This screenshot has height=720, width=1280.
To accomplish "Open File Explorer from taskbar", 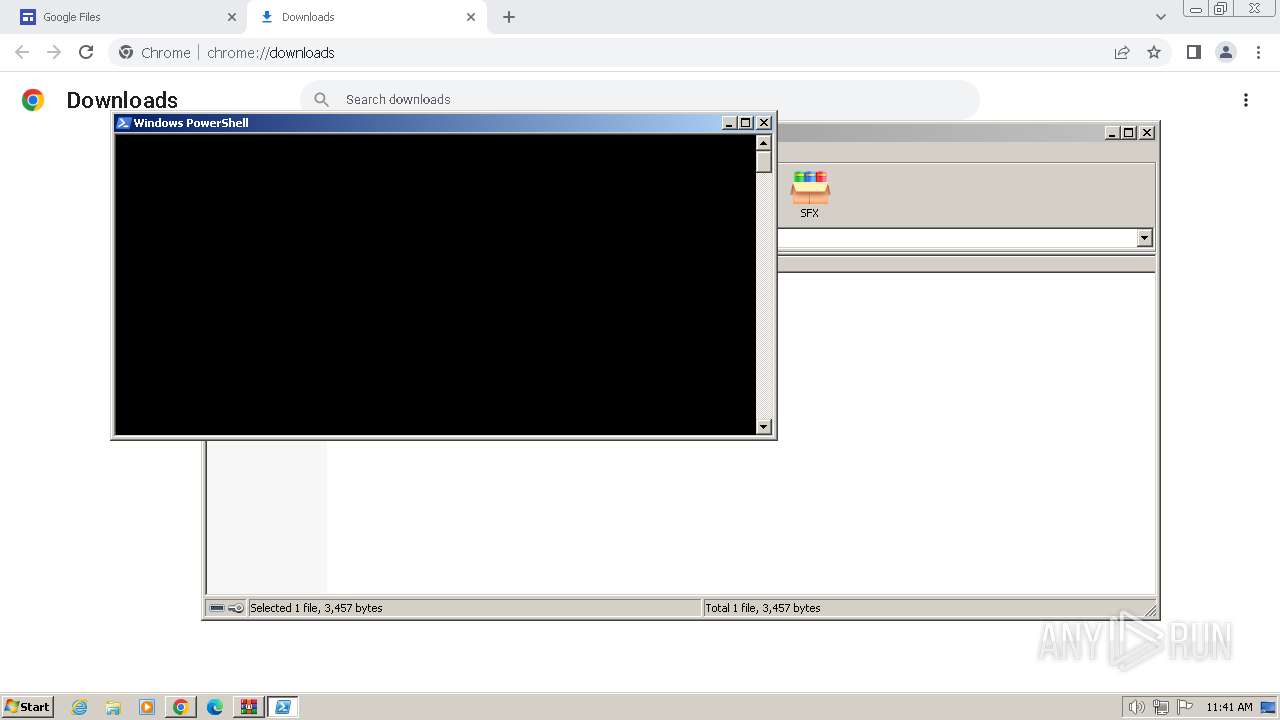I will (x=113, y=707).
